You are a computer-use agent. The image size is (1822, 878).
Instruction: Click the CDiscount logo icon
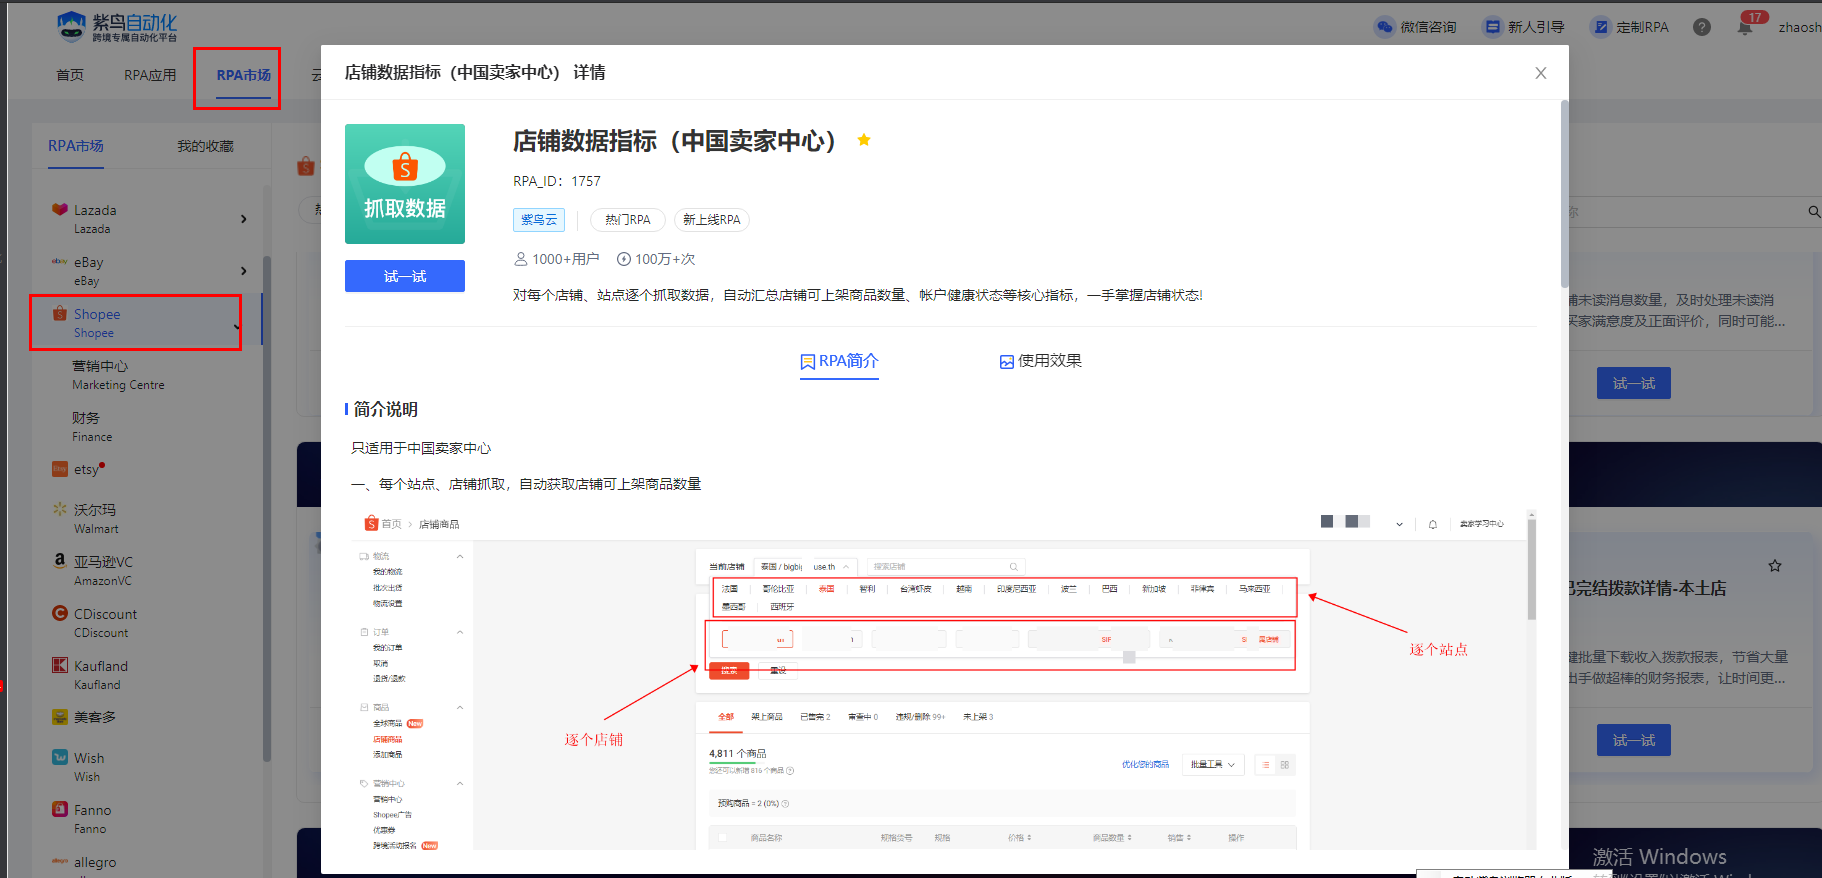pos(60,613)
